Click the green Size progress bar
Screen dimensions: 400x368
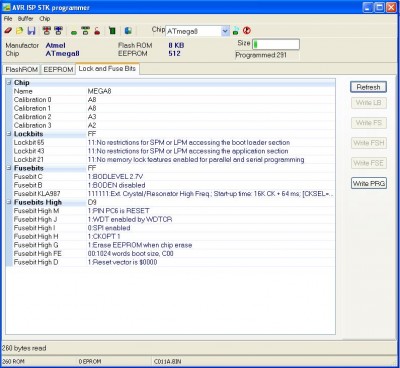pyautogui.click(x=276, y=44)
